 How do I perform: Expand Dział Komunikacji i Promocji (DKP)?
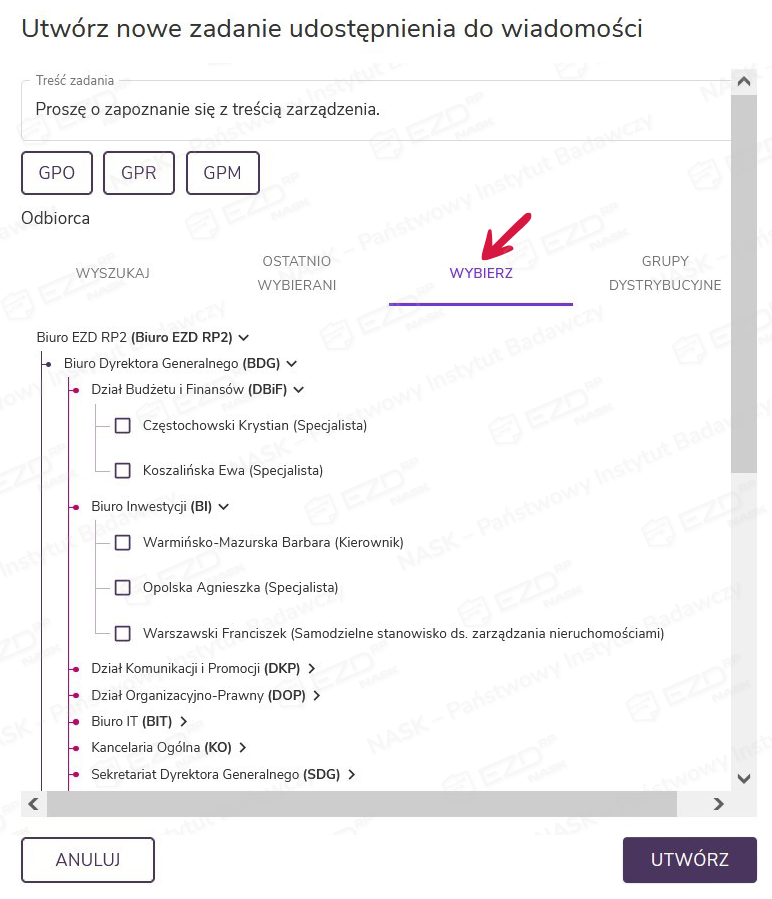coord(312,668)
